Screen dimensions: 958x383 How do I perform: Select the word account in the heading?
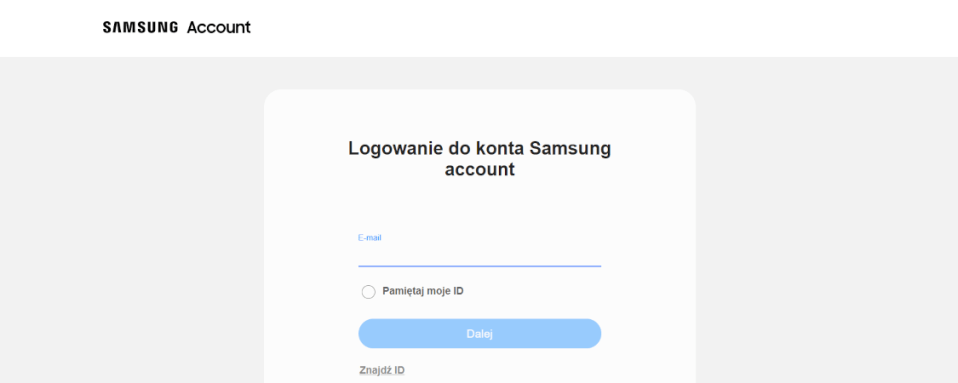click(x=480, y=170)
